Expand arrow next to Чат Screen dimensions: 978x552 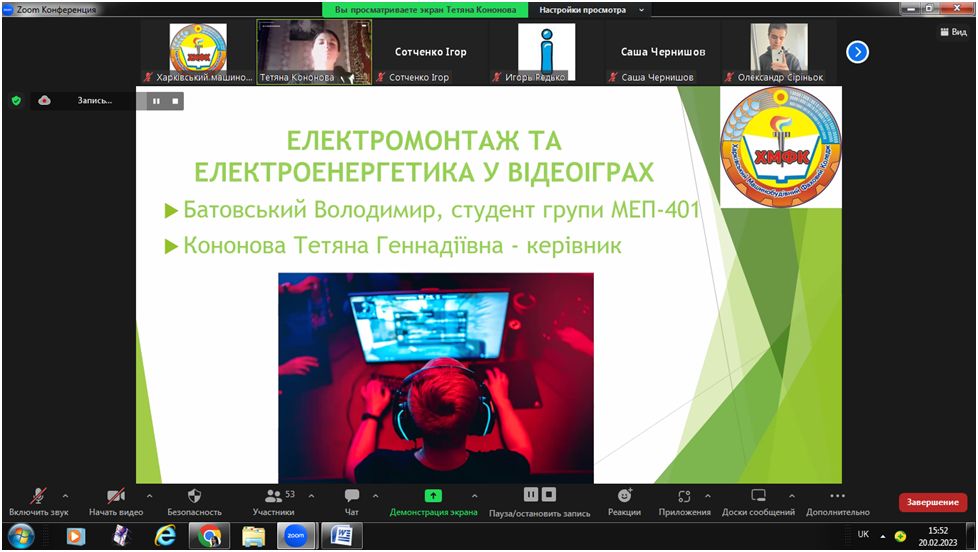pyautogui.click(x=375, y=496)
